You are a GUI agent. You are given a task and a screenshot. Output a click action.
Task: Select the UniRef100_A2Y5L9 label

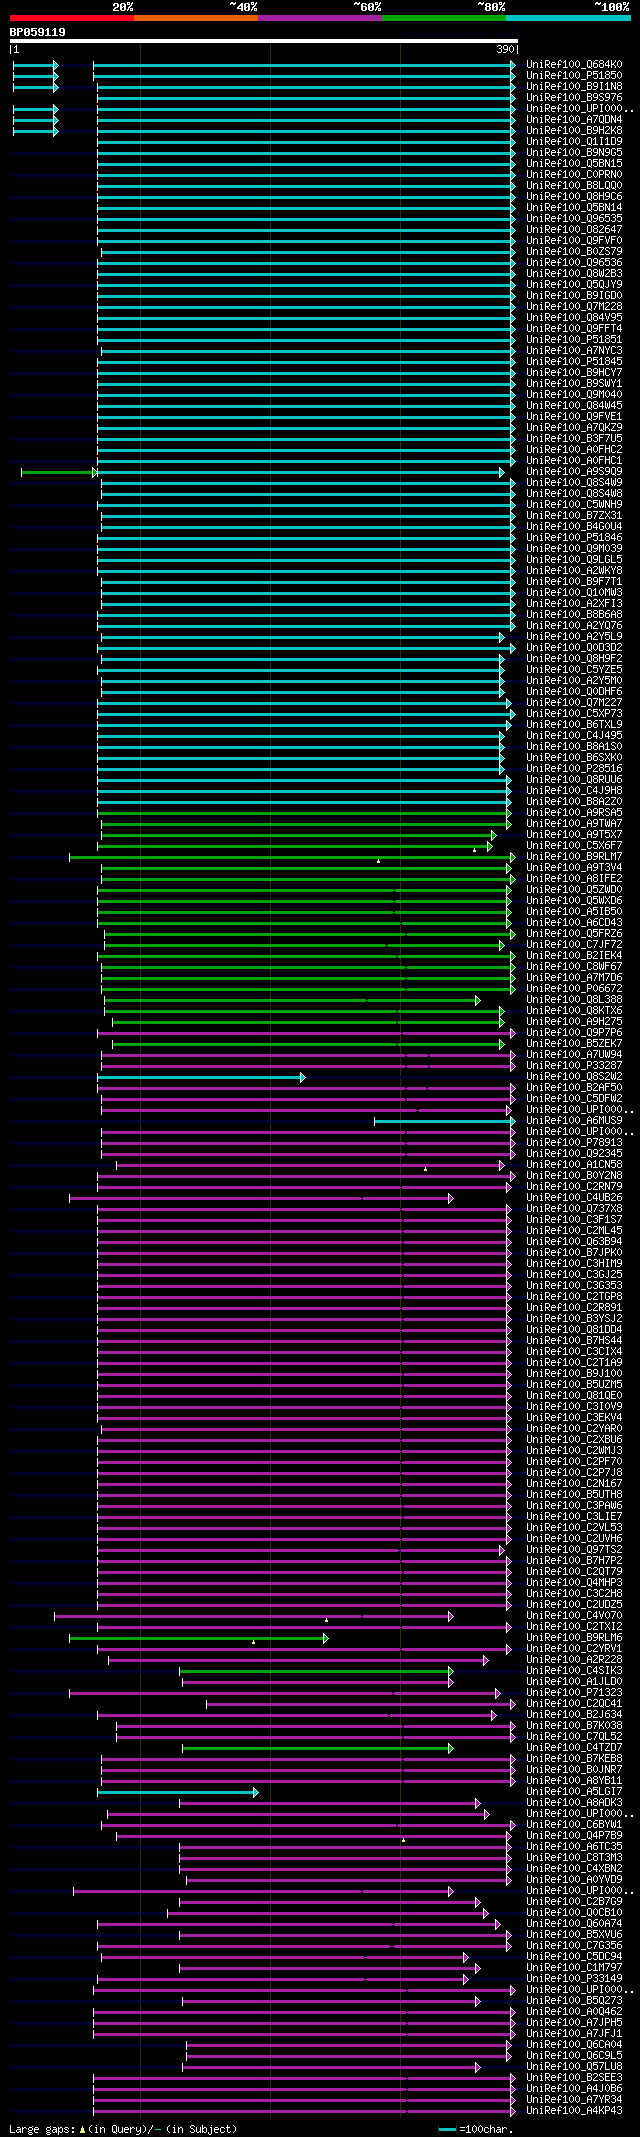[574, 637]
